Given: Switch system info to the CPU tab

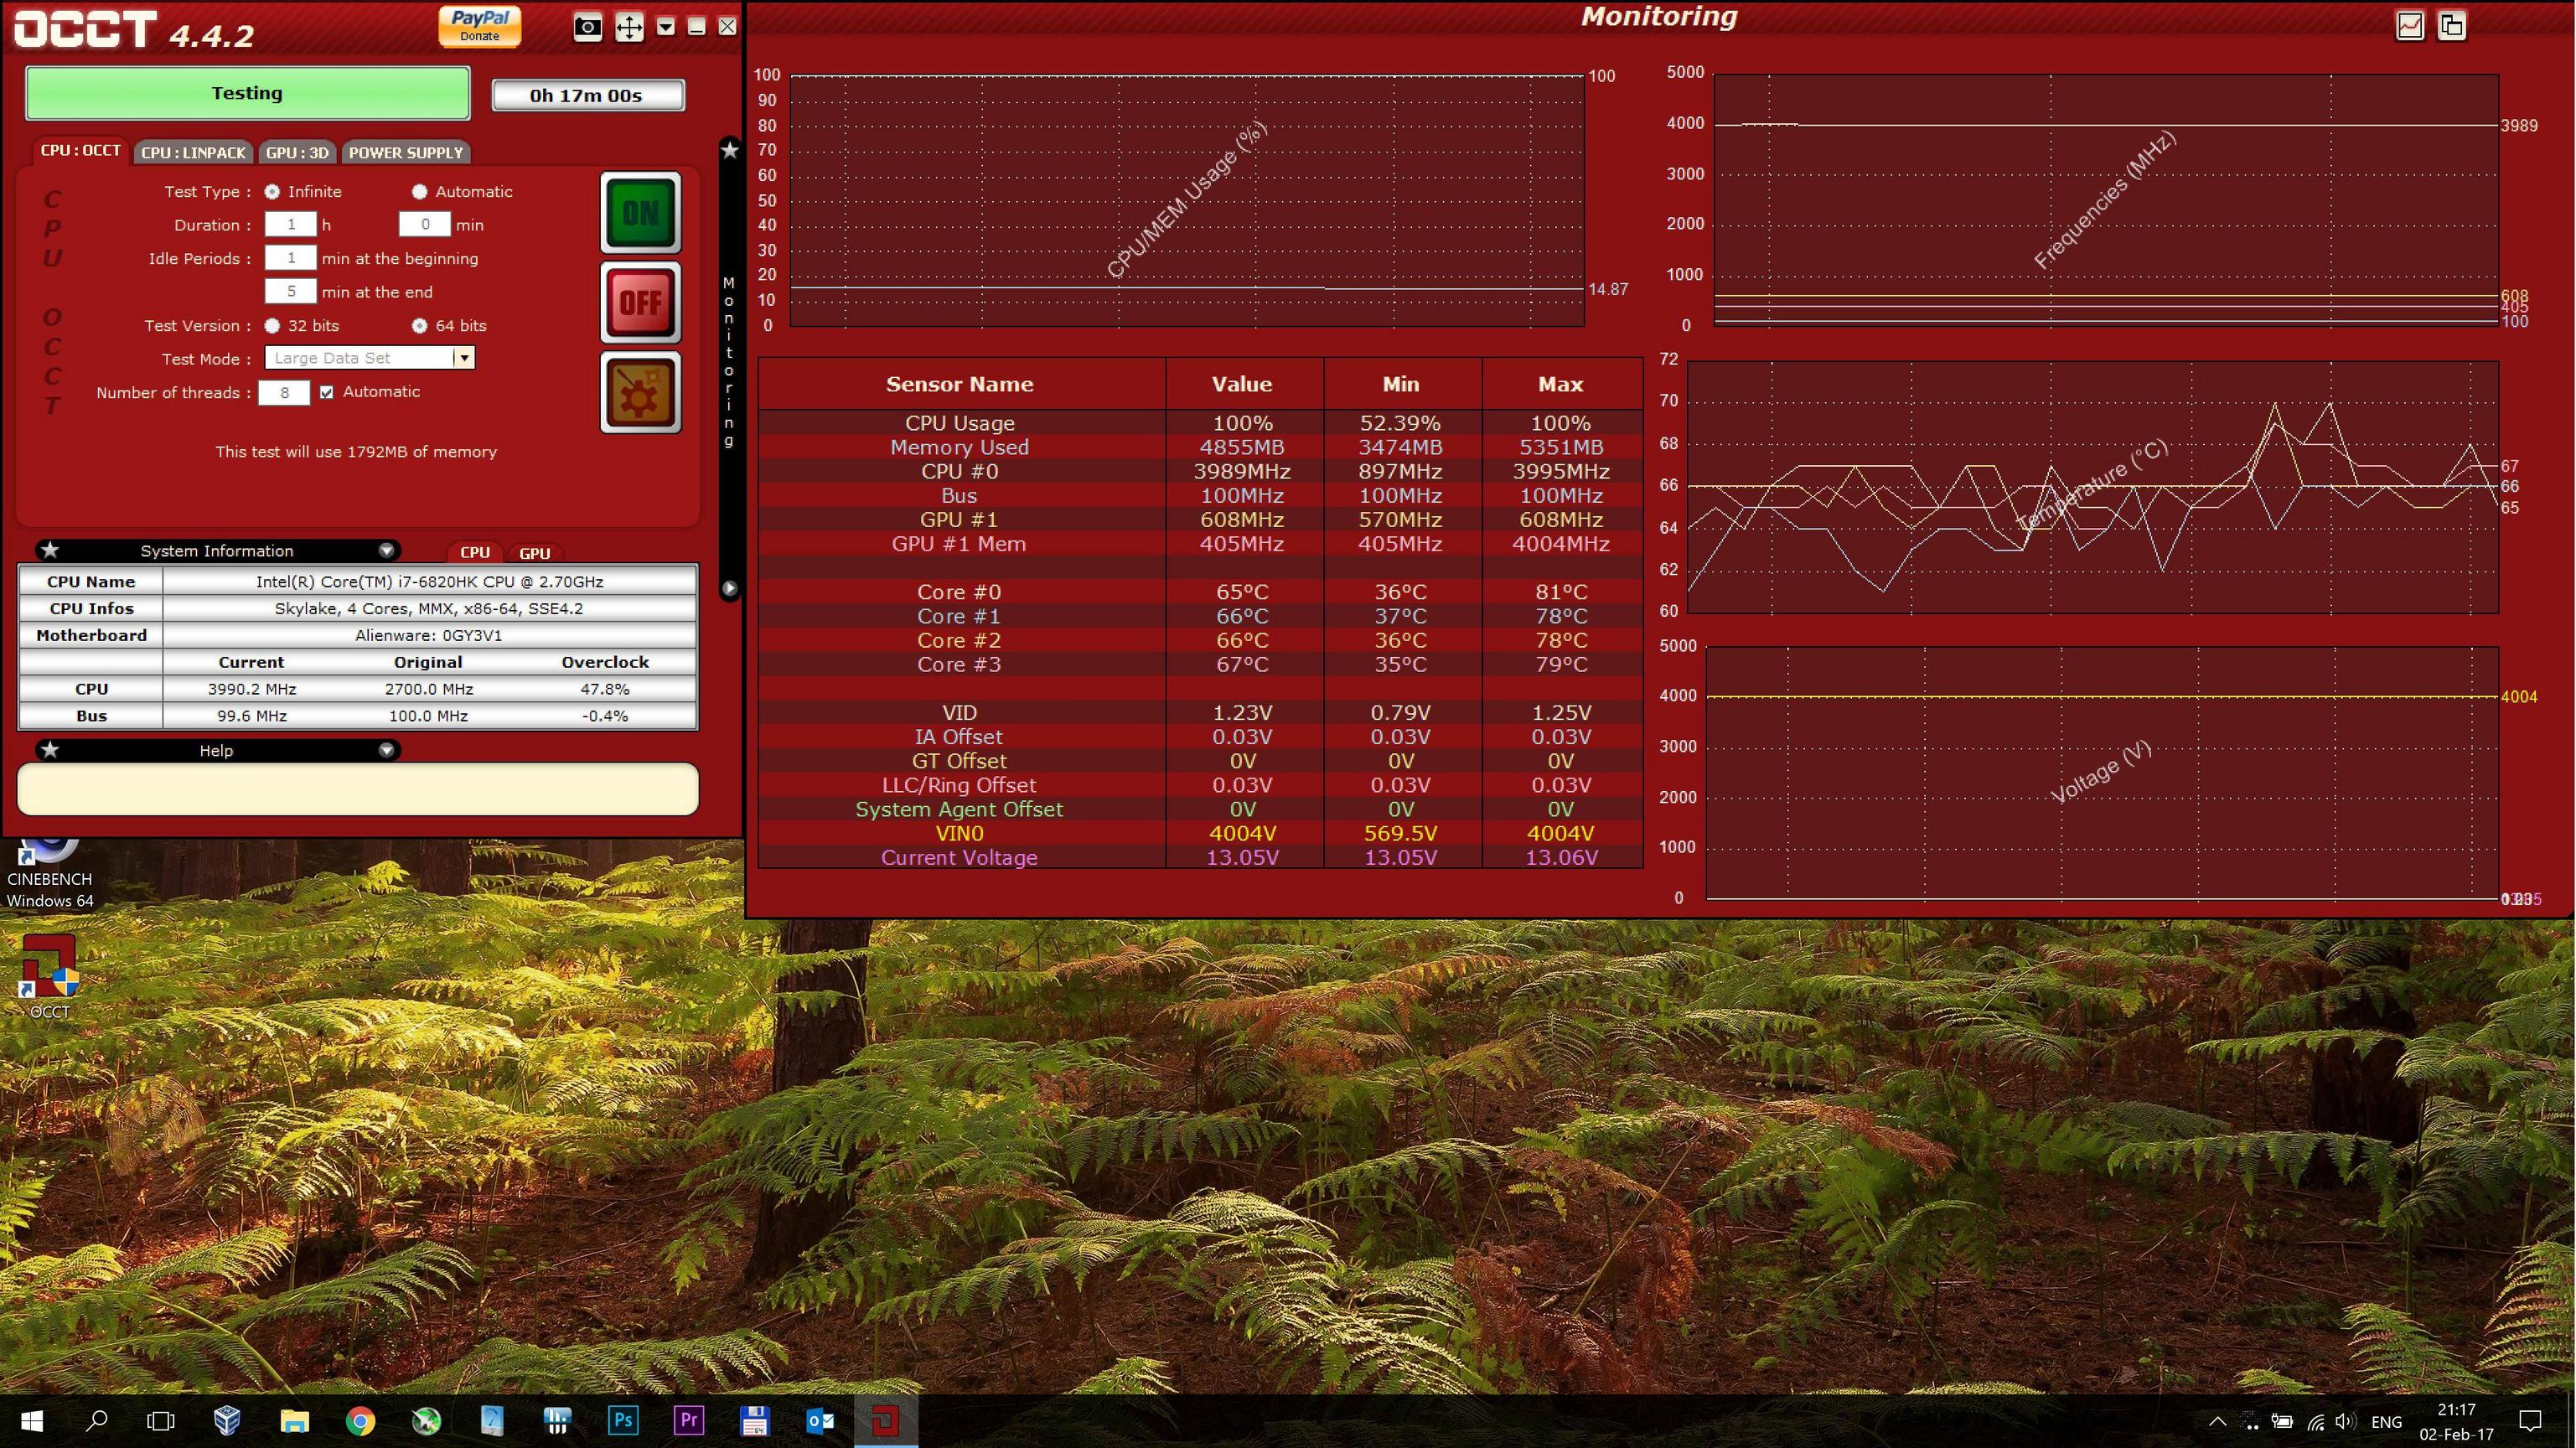Looking at the screenshot, I should coord(475,552).
